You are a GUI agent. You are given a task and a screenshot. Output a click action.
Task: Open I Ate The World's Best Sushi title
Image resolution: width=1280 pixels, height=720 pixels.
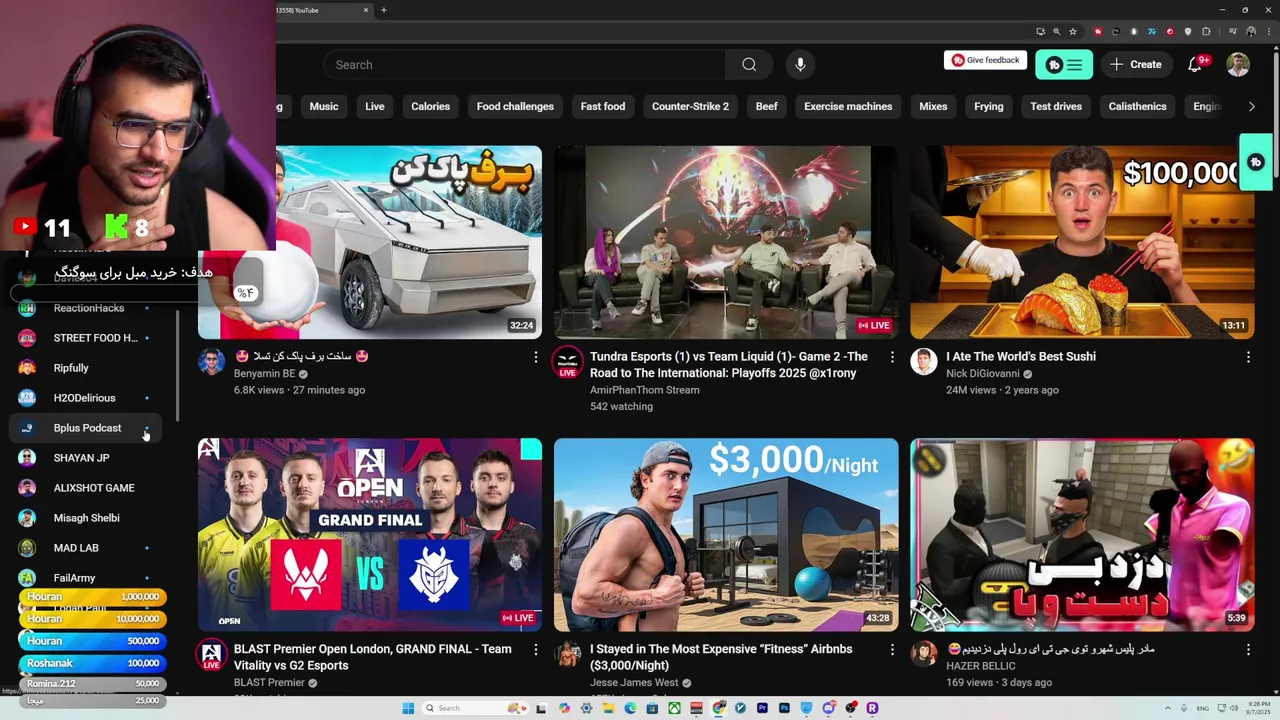tap(1021, 357)
